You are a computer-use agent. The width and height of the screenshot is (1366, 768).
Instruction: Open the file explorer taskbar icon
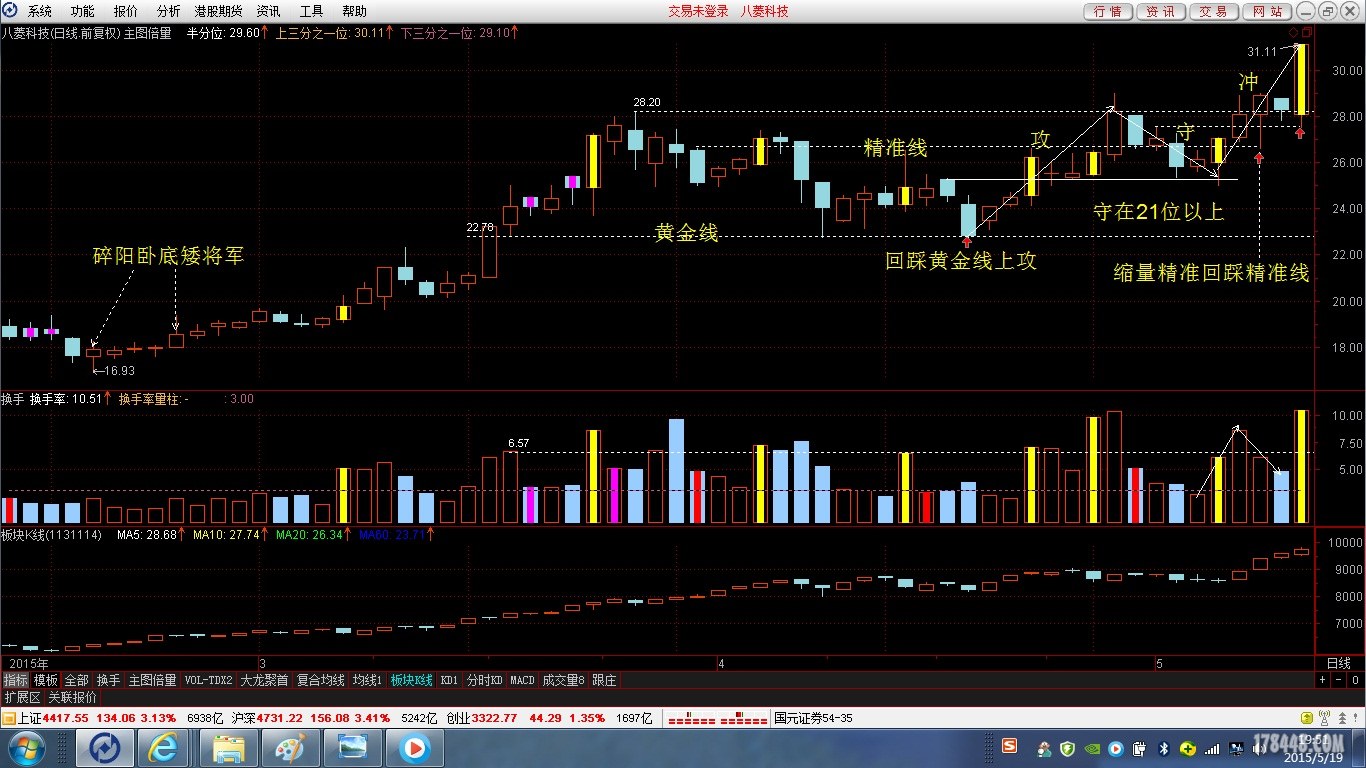pos(229,748)
